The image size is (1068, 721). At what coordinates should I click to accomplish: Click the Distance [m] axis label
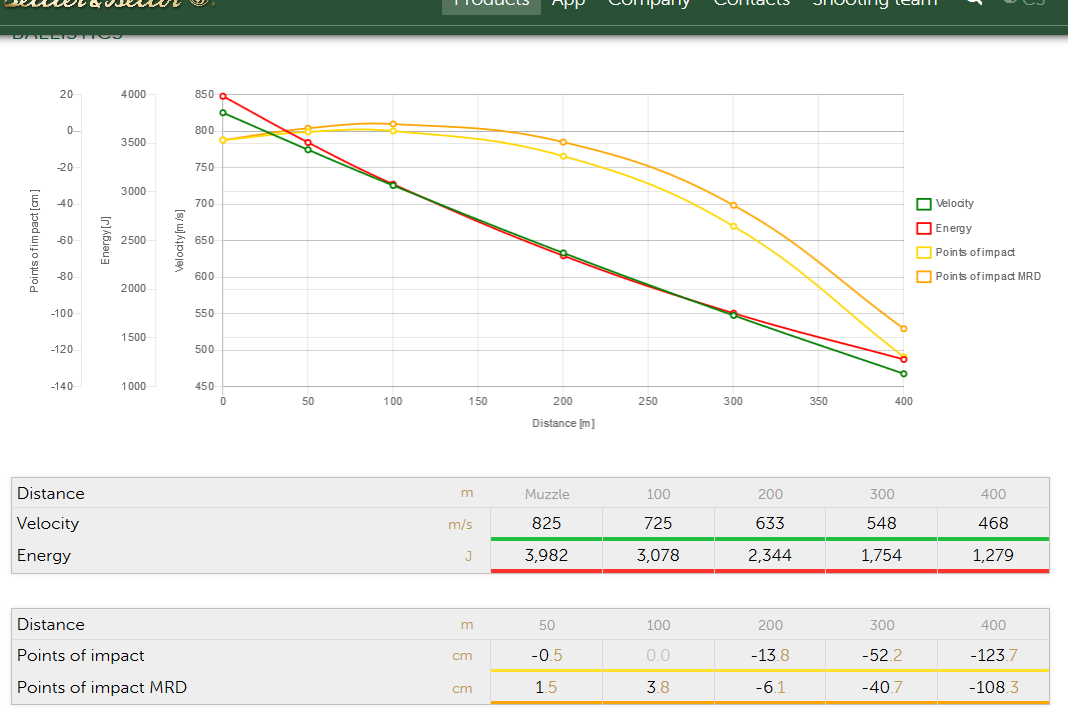click(x=563, y=424)
